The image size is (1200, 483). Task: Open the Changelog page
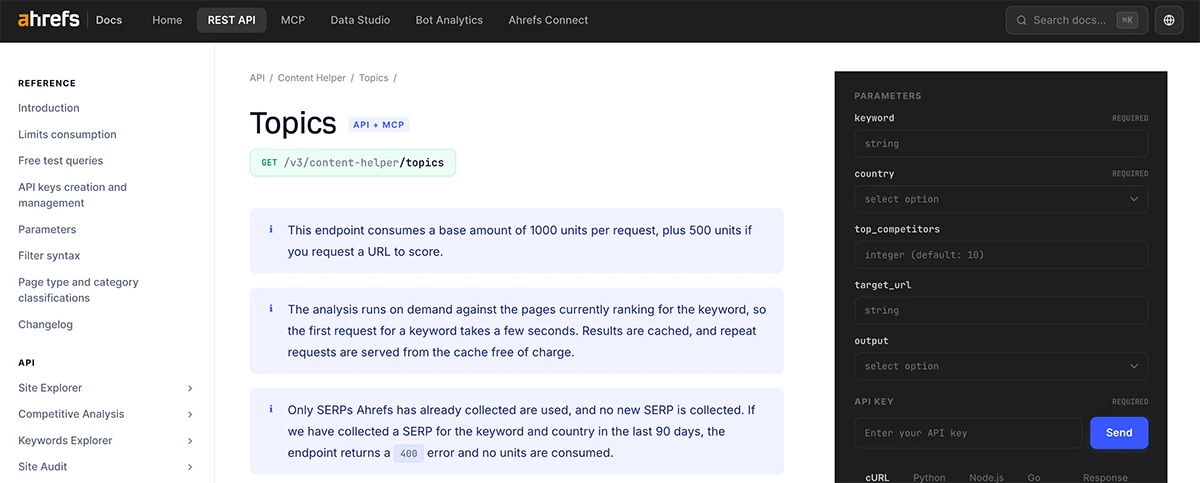pos(45,324)
